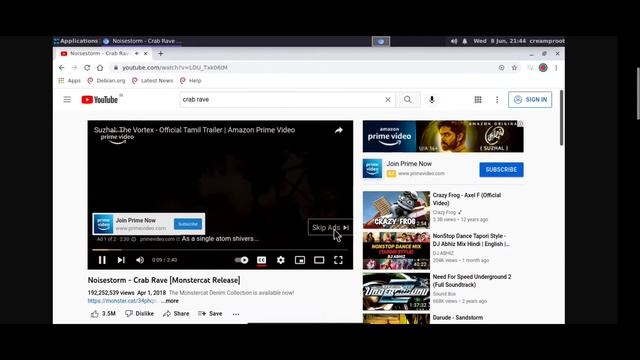Reload the page with refresh icon

87,68
